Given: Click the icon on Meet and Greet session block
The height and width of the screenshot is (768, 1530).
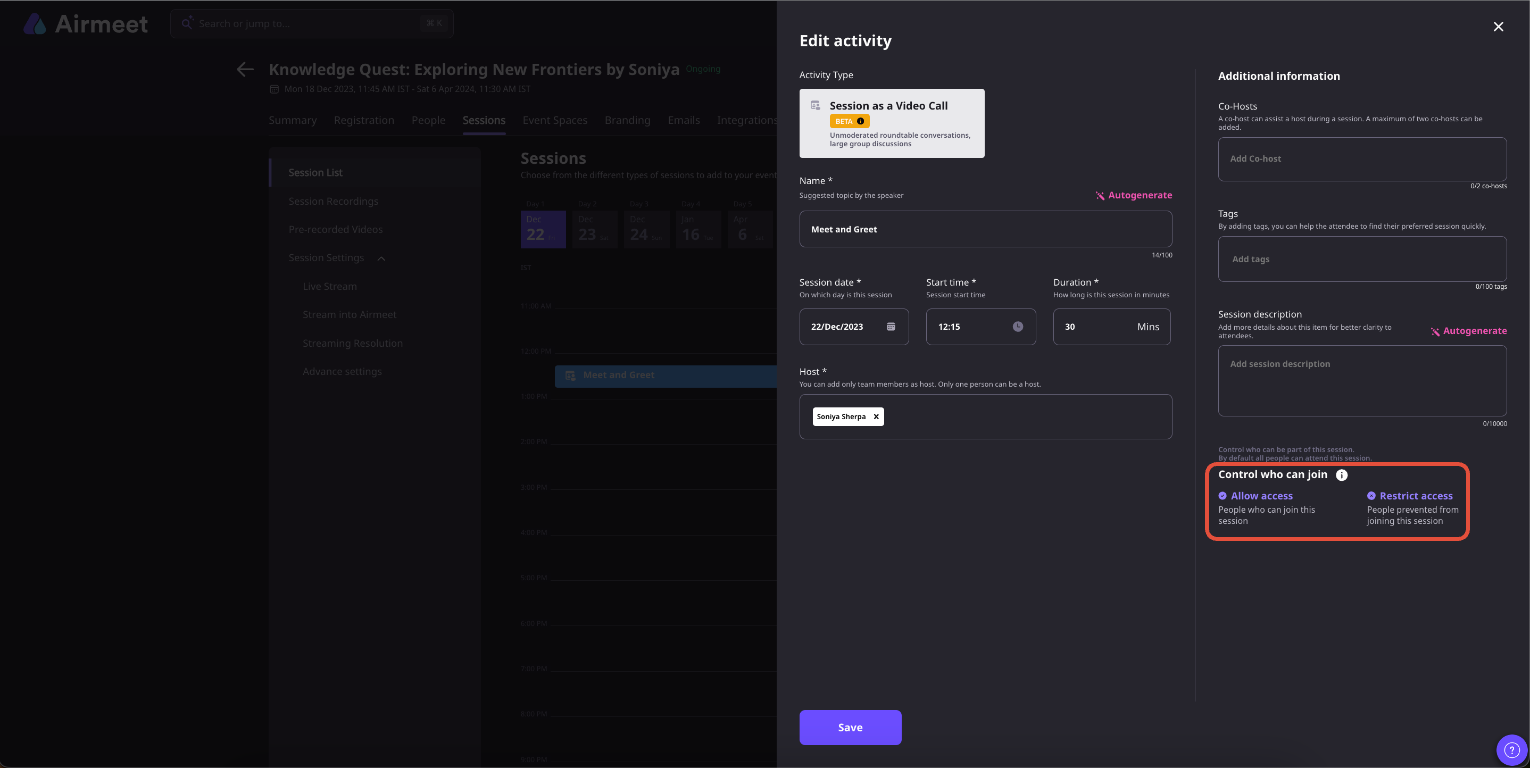Looking at the screenshot, I should coord(570,375).
